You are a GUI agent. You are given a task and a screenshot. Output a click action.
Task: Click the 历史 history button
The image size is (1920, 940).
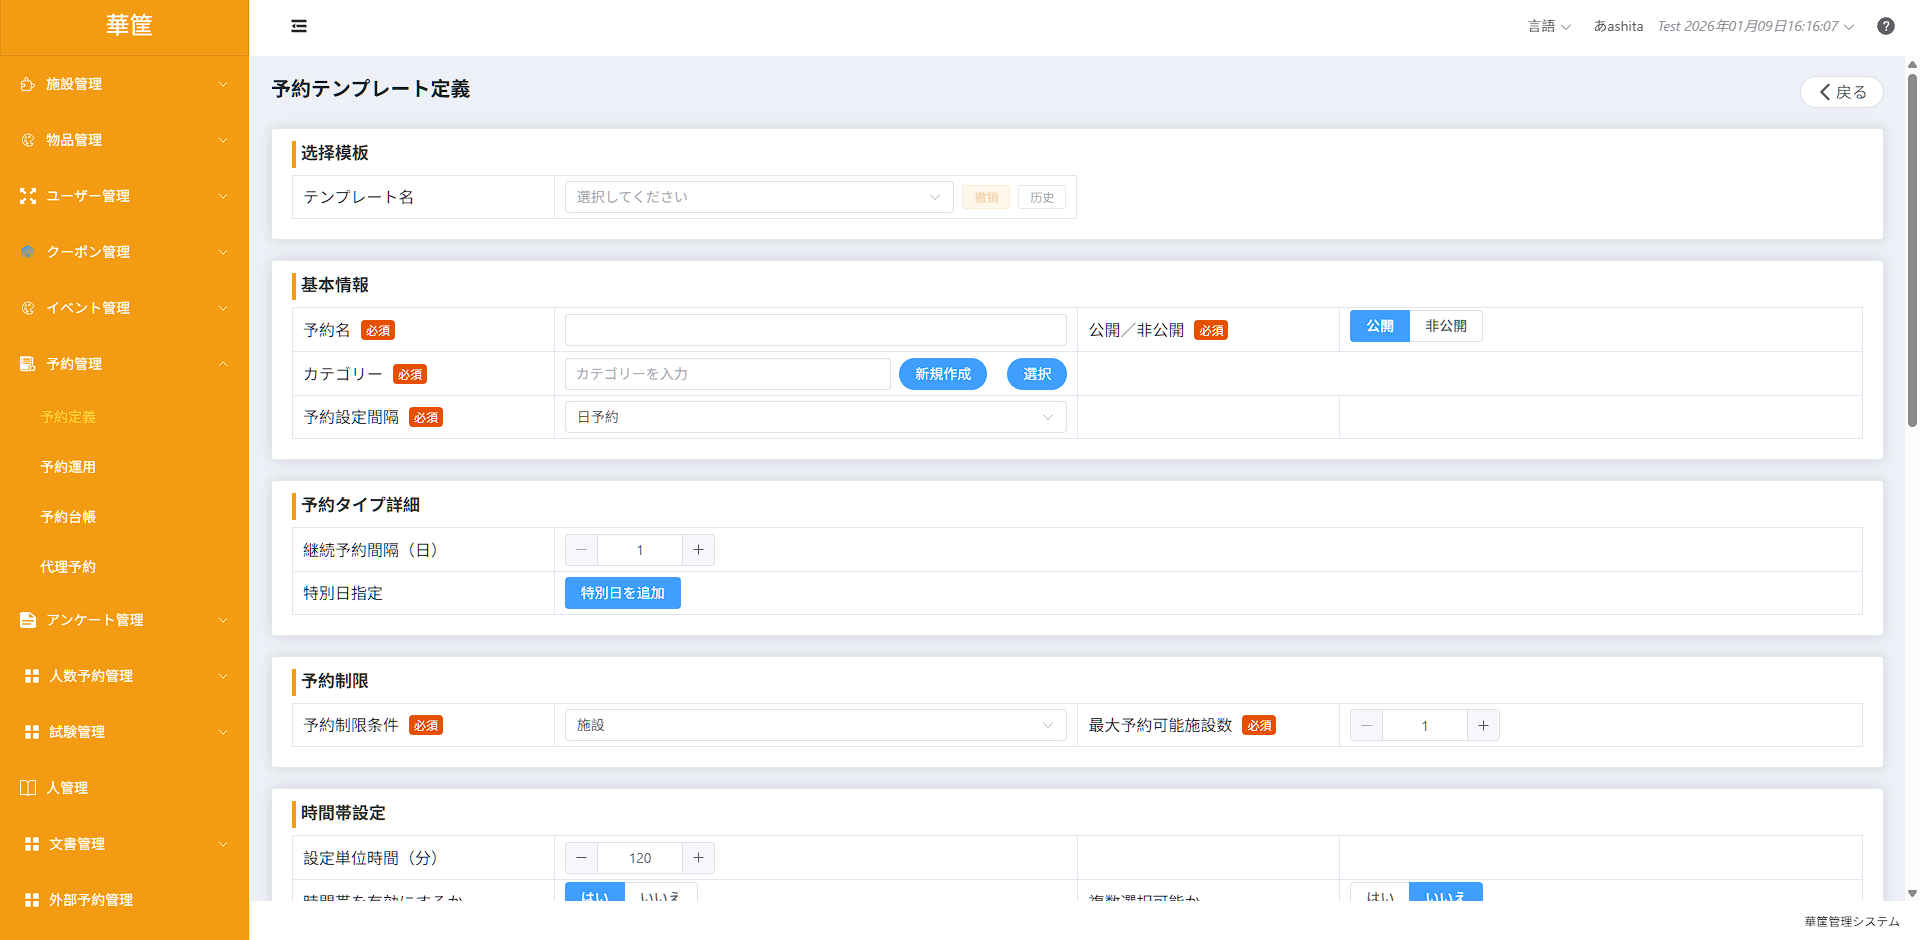click(1042, 197)
